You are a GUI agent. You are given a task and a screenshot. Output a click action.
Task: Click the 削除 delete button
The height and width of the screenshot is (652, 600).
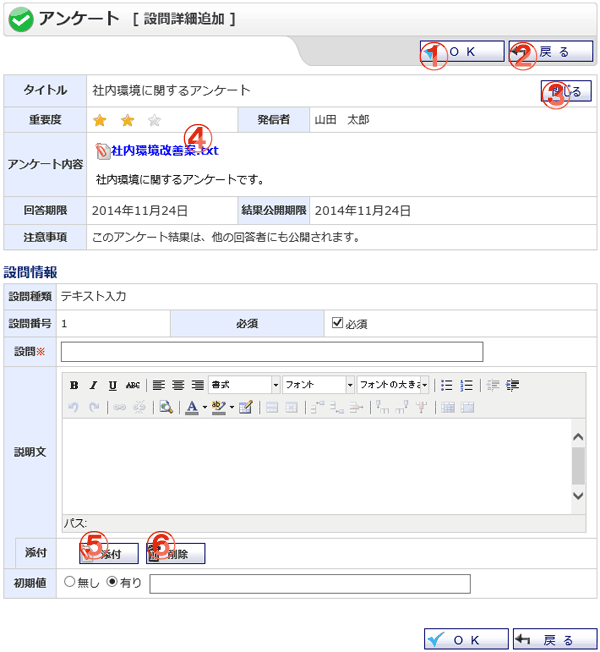click(x=175, y=553)
